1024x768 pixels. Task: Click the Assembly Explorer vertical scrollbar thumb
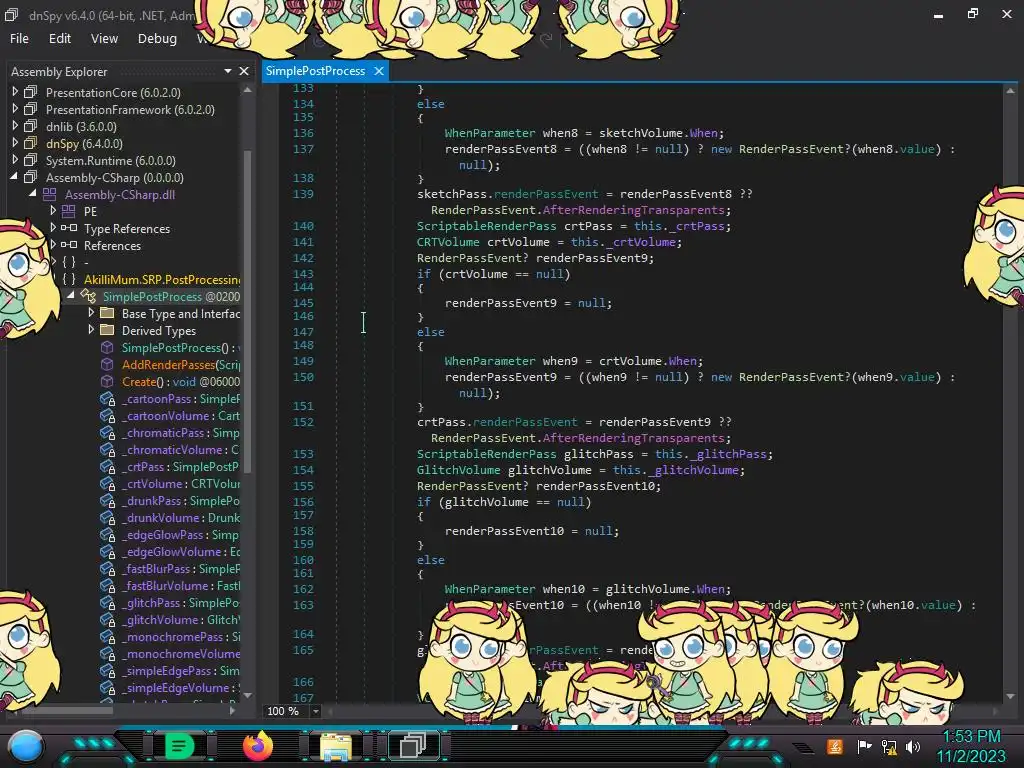[248, 311]
